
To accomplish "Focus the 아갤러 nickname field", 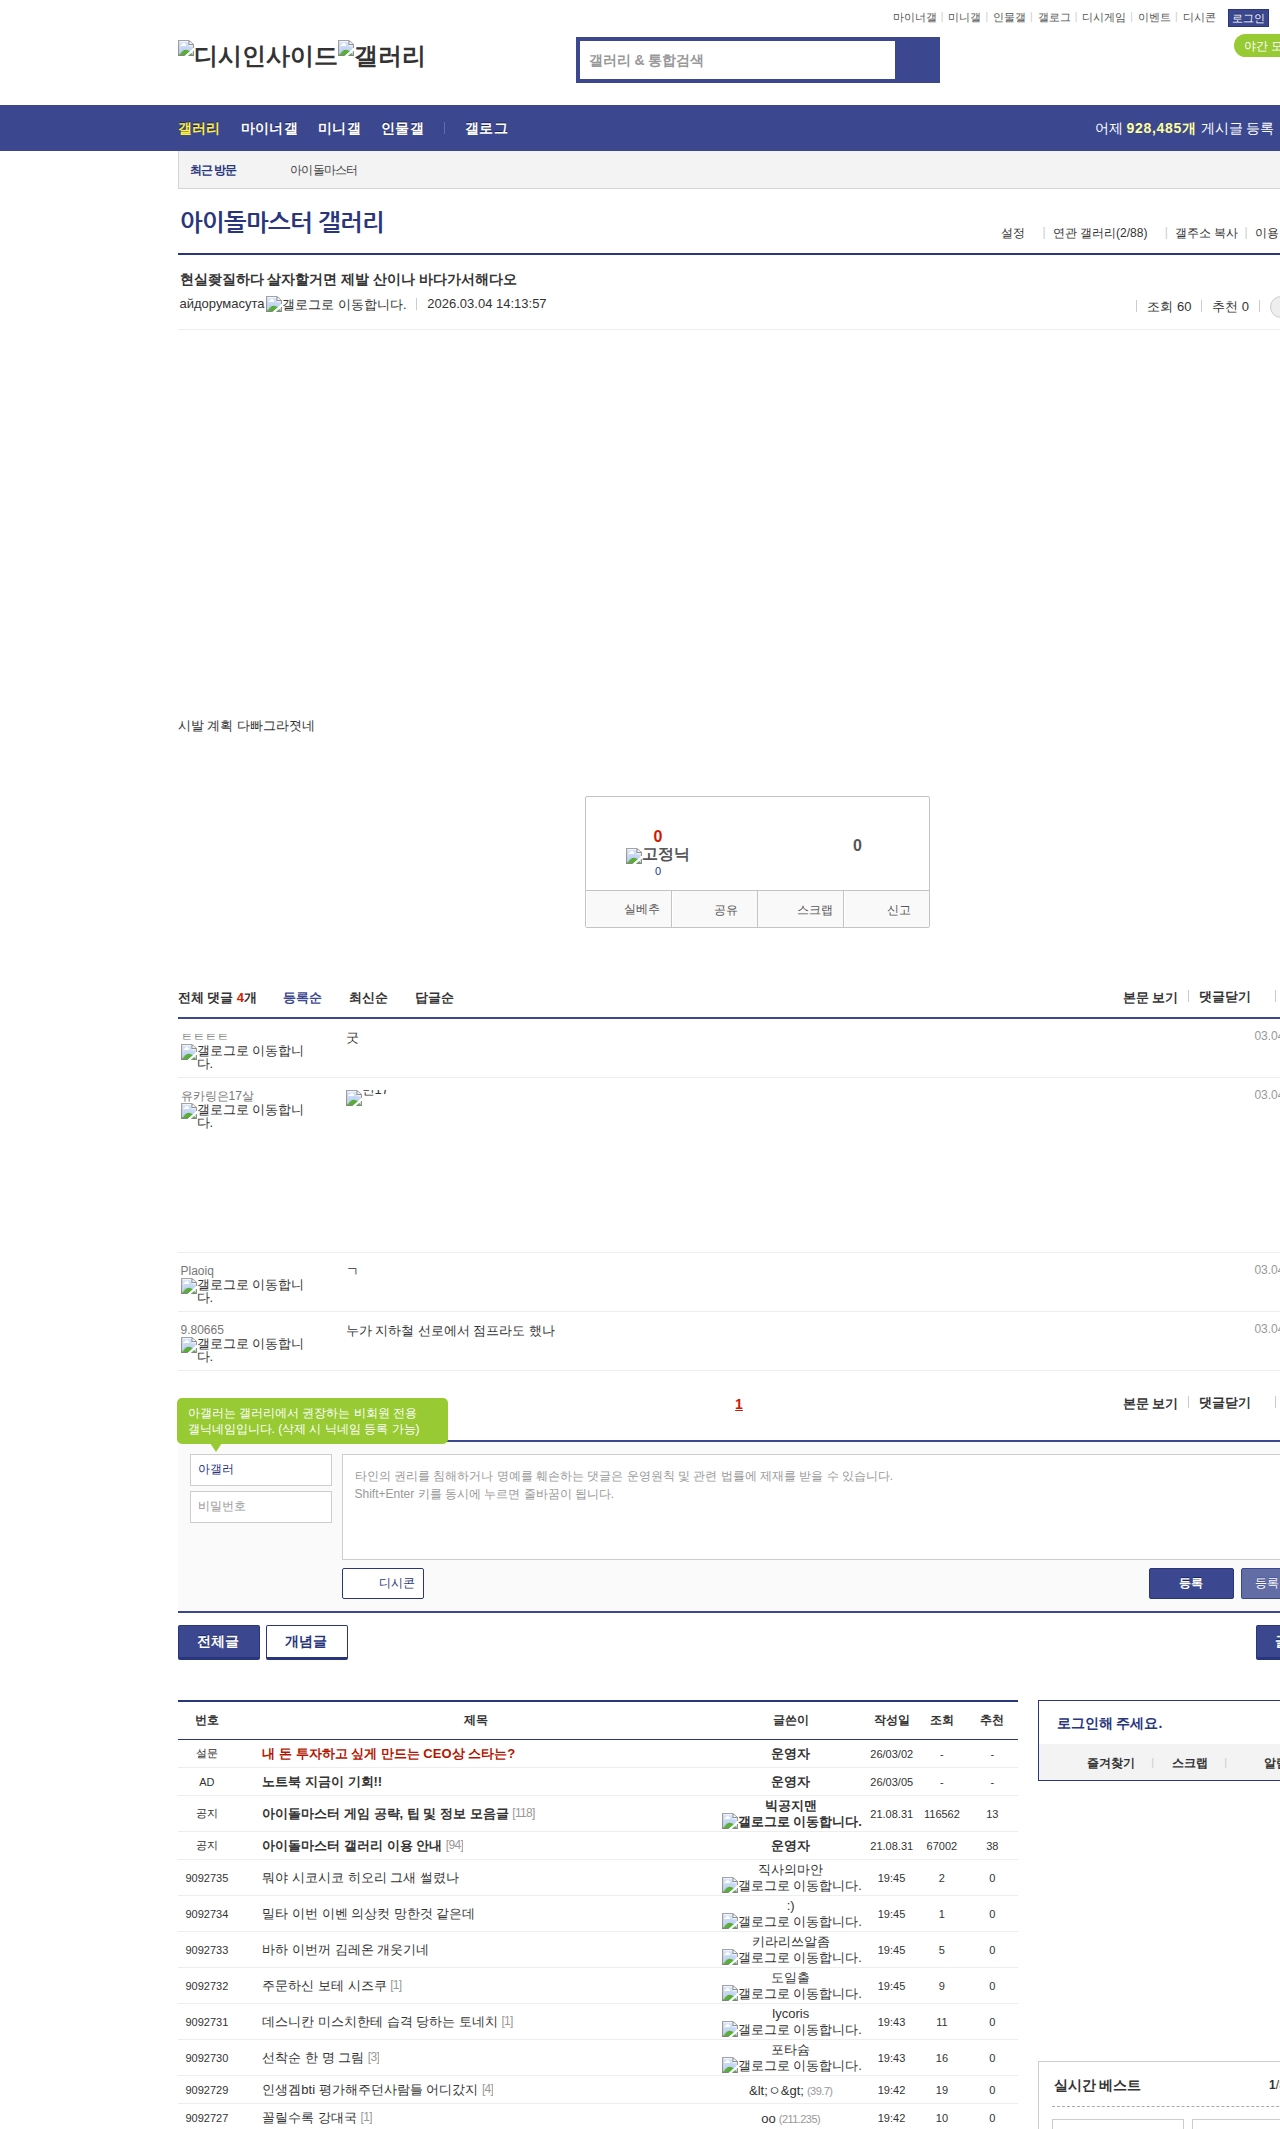I will pos(261,1470).
